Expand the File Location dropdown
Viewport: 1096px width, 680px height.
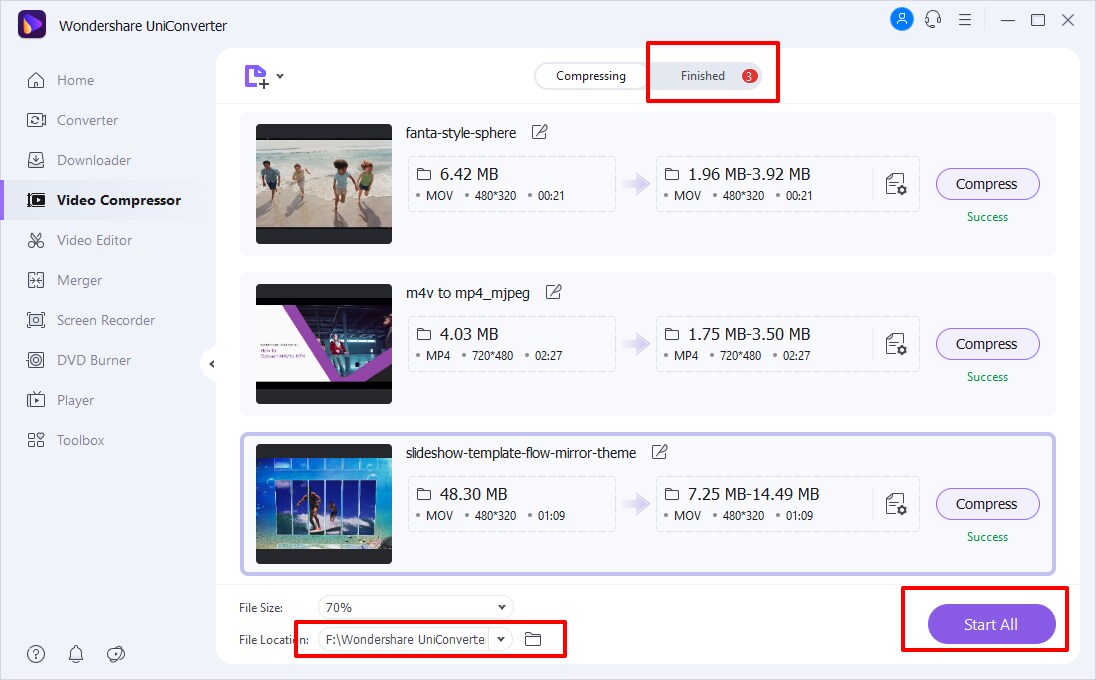(x=500, y=639)
